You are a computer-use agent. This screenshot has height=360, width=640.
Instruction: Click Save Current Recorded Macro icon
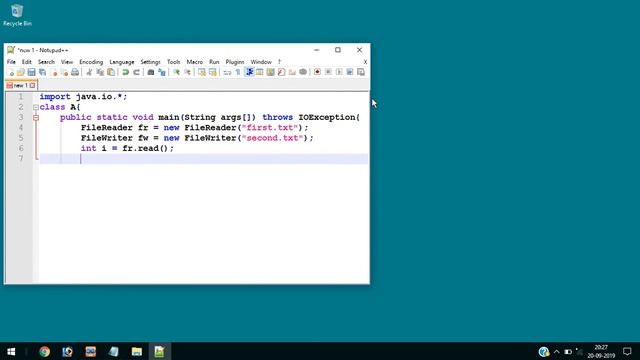tap(361, 72)
